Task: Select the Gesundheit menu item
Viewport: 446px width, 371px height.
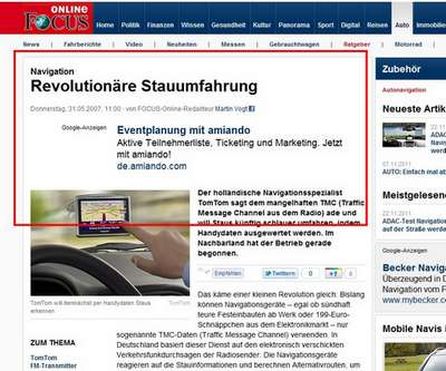Action: point(228,25)
